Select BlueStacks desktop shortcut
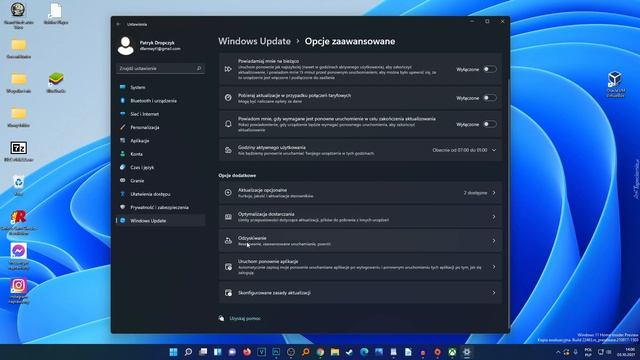This screenshot has width=640, height=360. coord(56,82)
